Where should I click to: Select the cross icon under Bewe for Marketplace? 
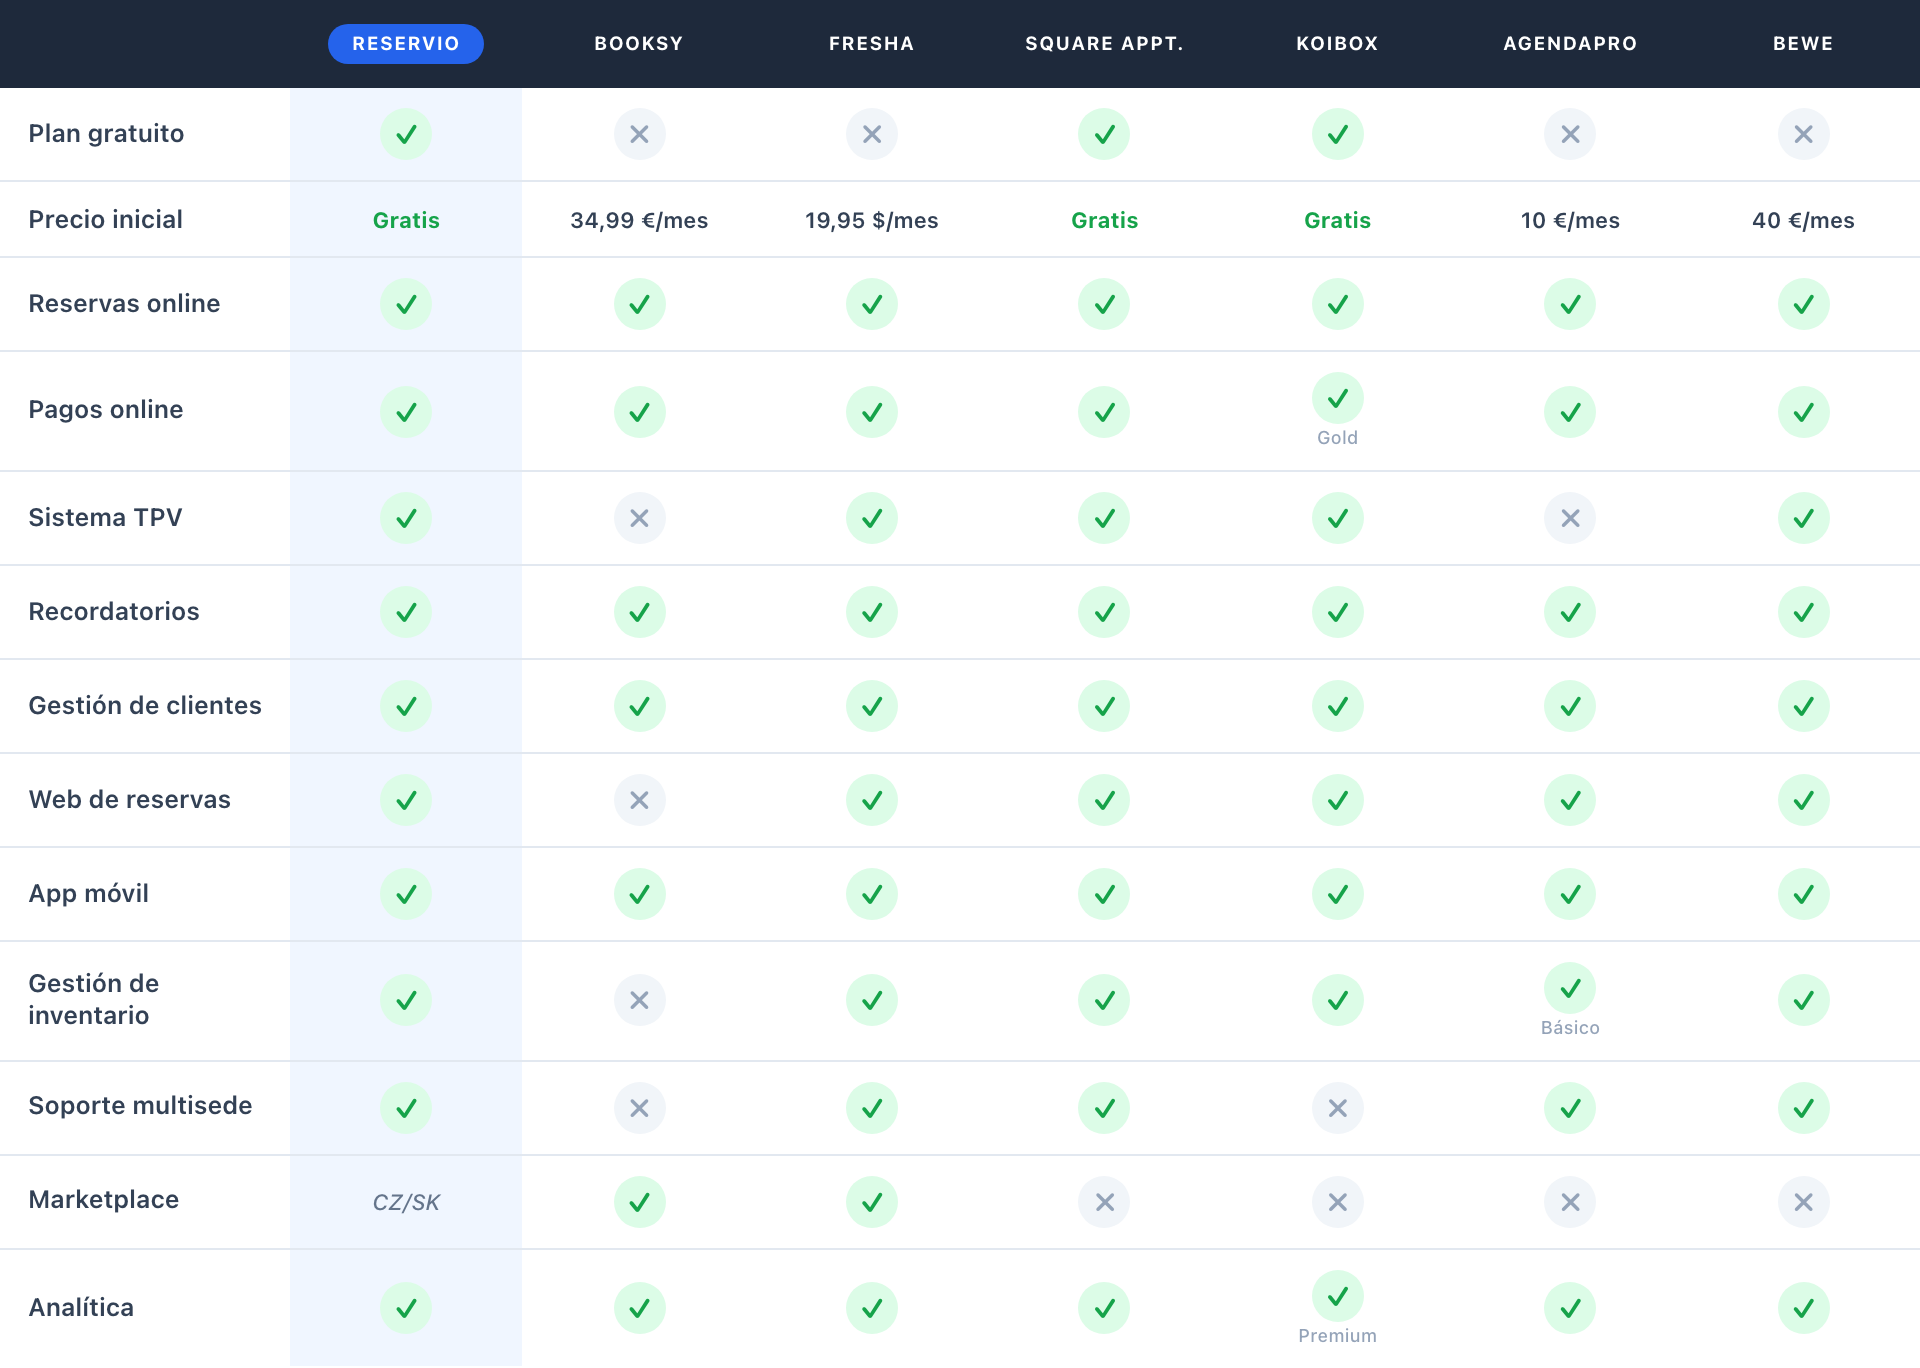coord(1803,1202)
